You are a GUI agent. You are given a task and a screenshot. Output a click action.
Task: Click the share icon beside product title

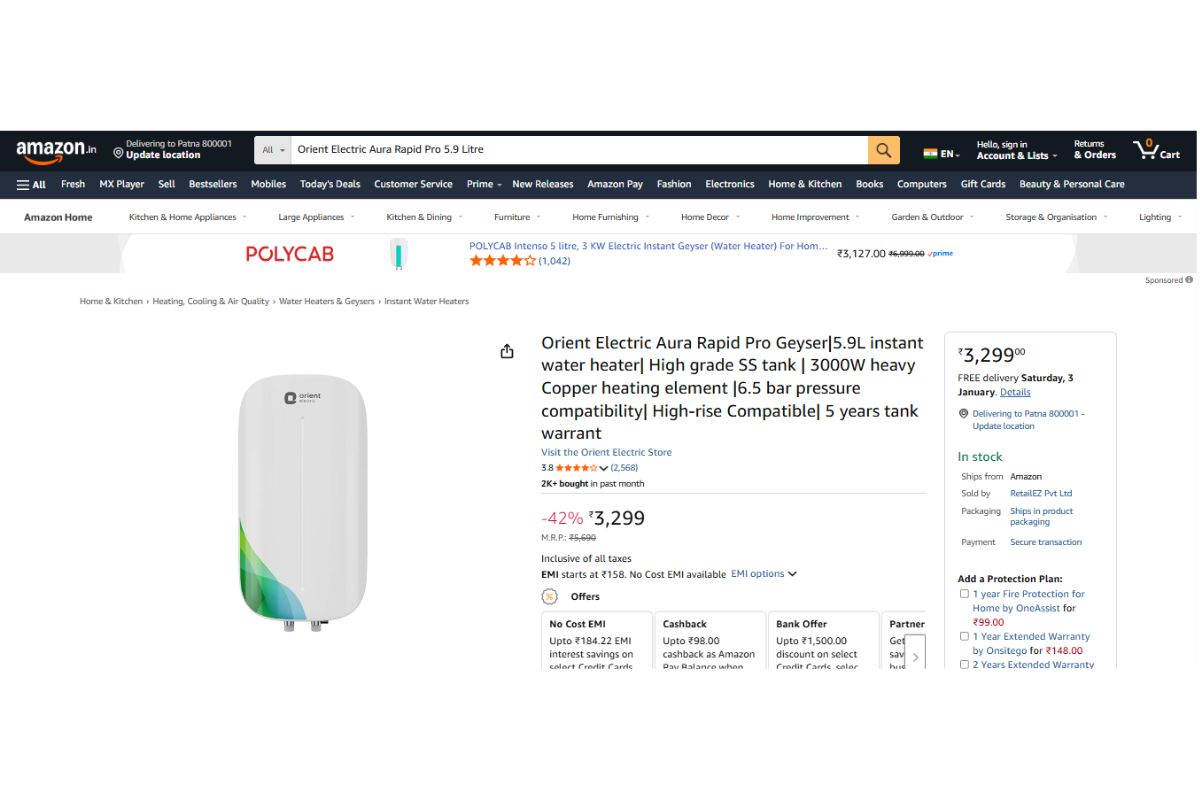tap(507, 351)
